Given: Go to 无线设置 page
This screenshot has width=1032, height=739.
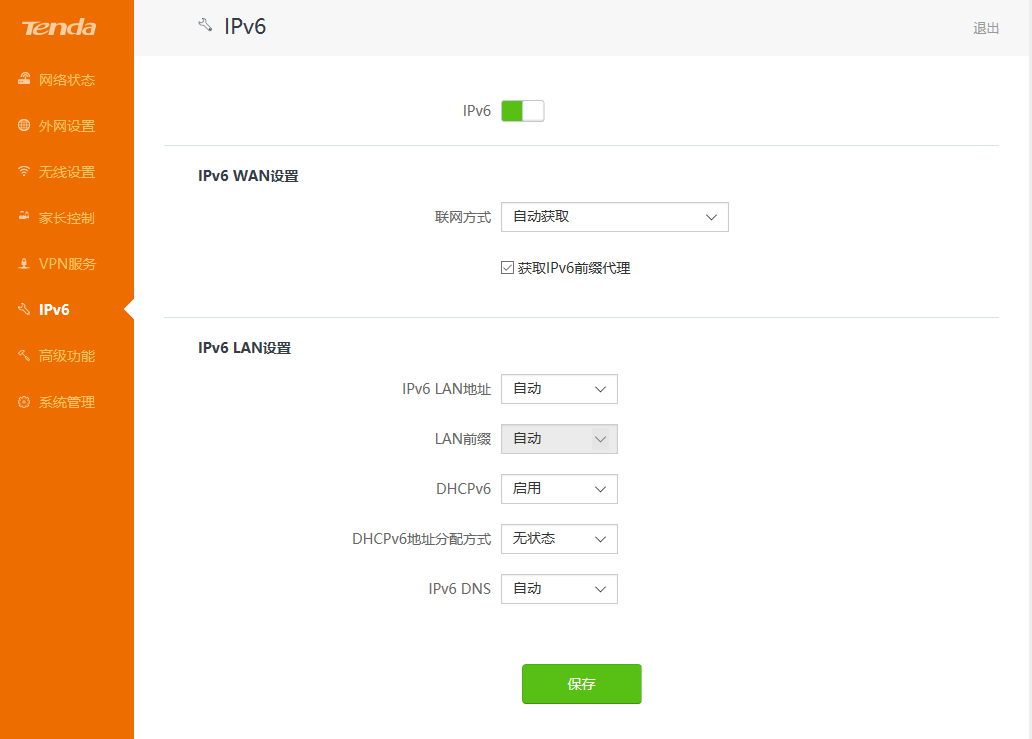Looking at the screenshot, I should [x=67, y=172].
